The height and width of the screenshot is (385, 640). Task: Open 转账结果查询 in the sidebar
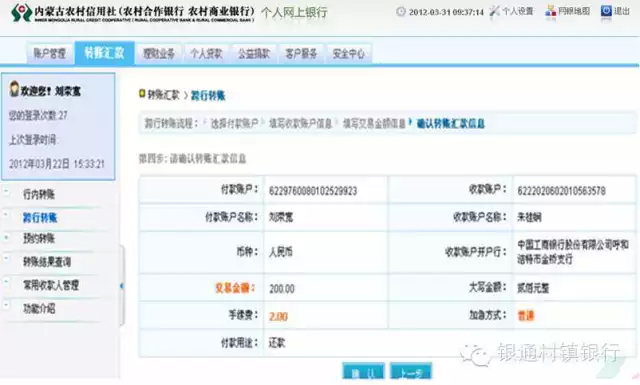47,262
